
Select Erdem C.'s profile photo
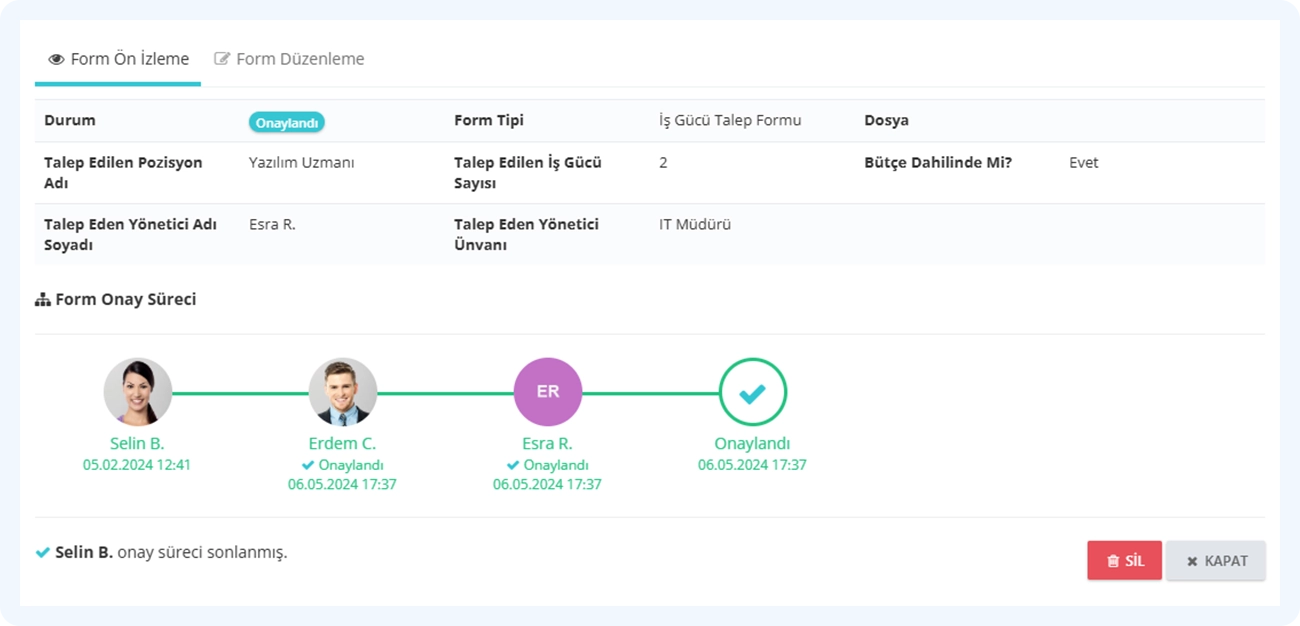pos(343,392)
